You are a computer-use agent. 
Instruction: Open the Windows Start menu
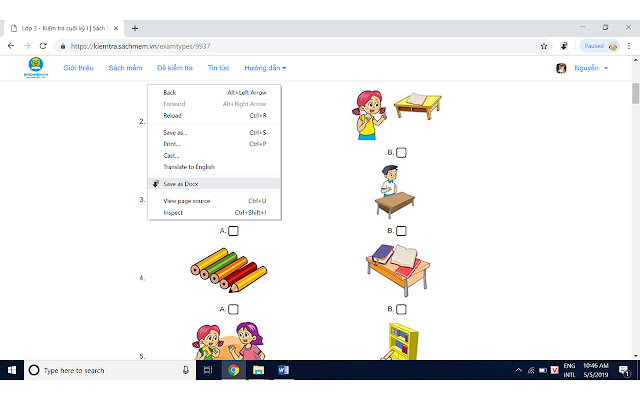(12, 370)
